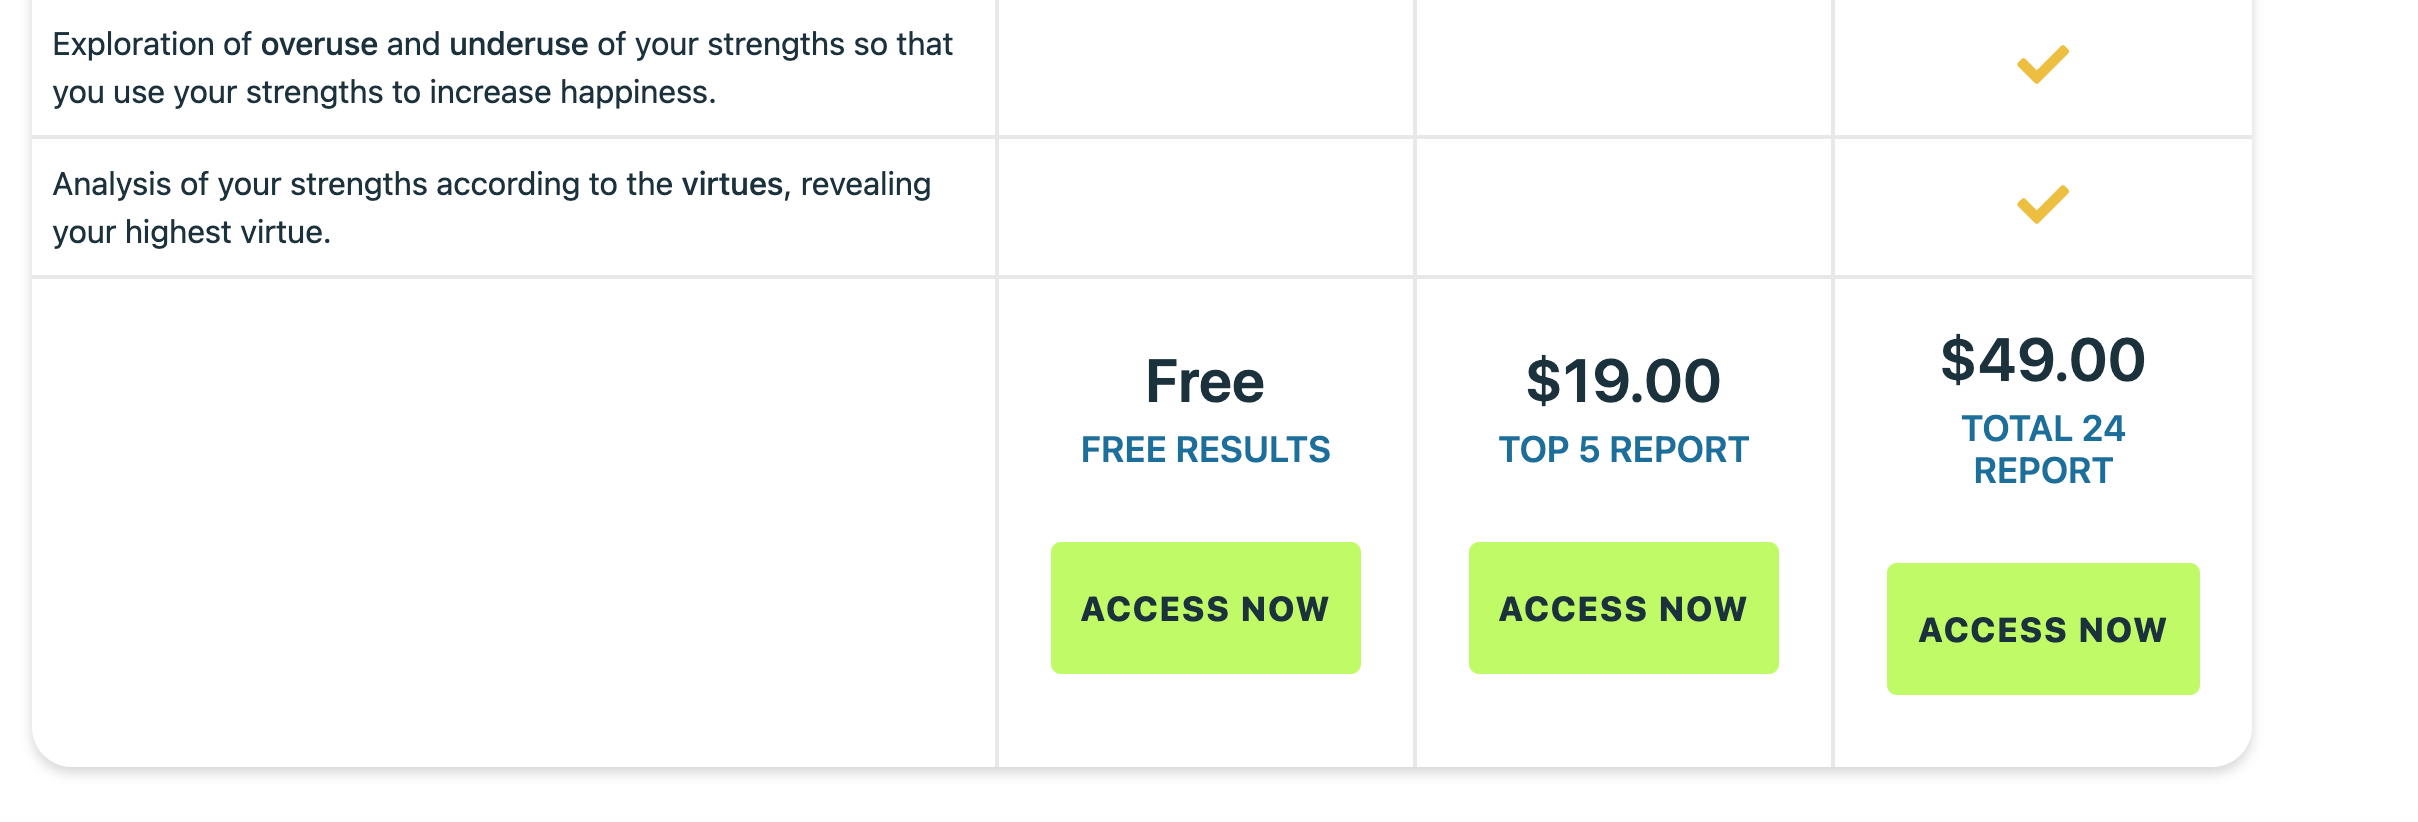Image resolution: width=2418 pixels, height=822 pixels.
Task: Click the bold word "virtues"
Action: pyautogui.click(x=732, y=185)
